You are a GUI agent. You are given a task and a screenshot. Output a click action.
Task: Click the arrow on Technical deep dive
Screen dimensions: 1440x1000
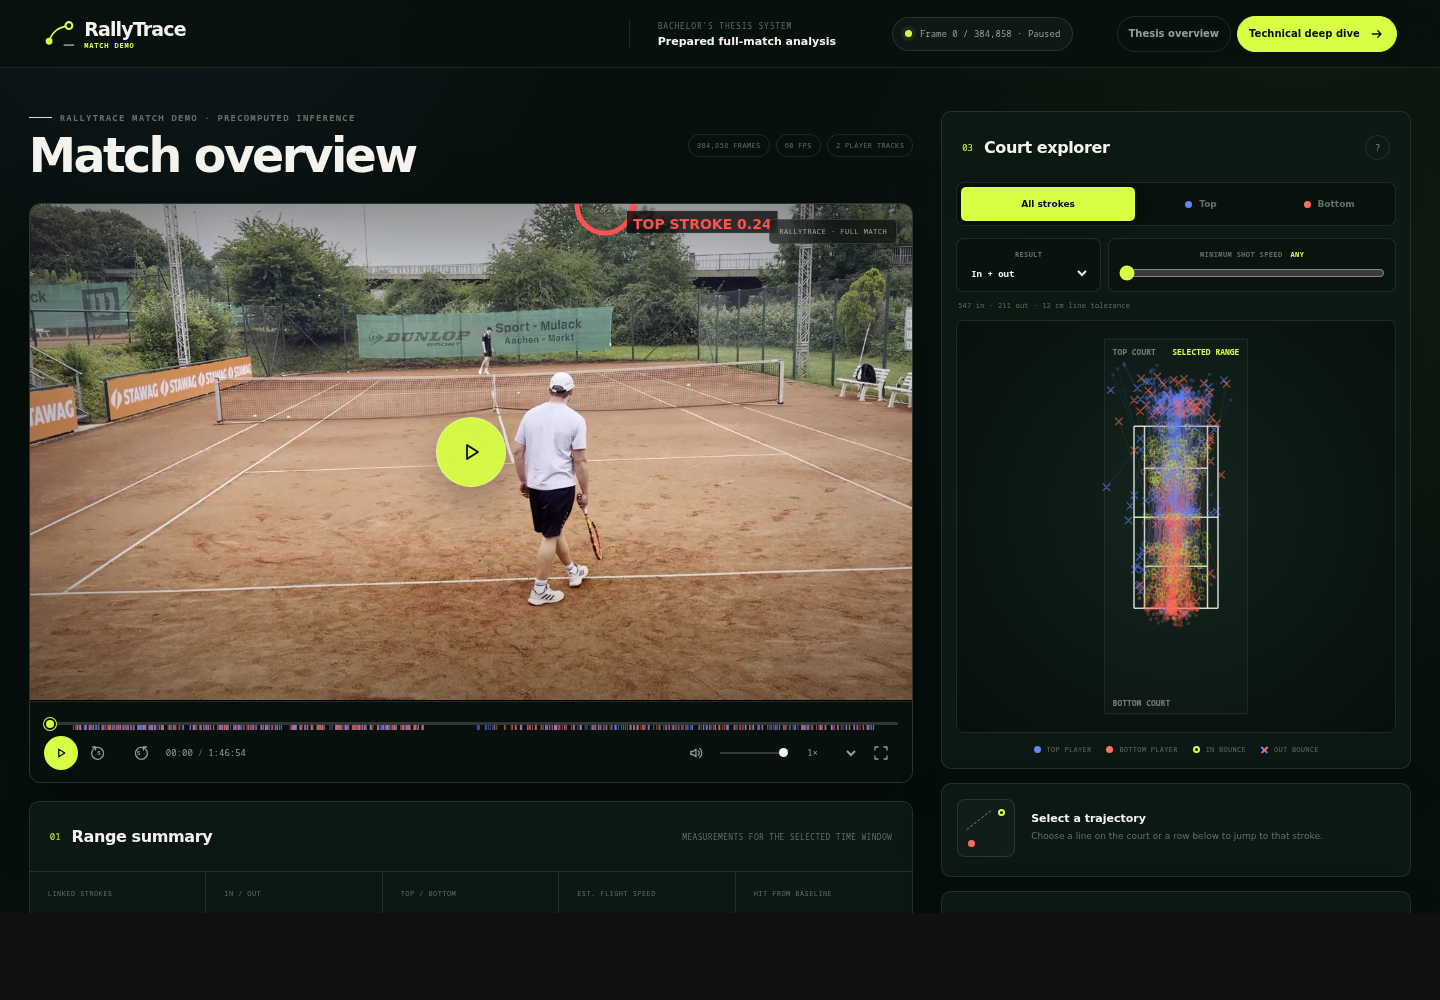[x=1377, y=34]
